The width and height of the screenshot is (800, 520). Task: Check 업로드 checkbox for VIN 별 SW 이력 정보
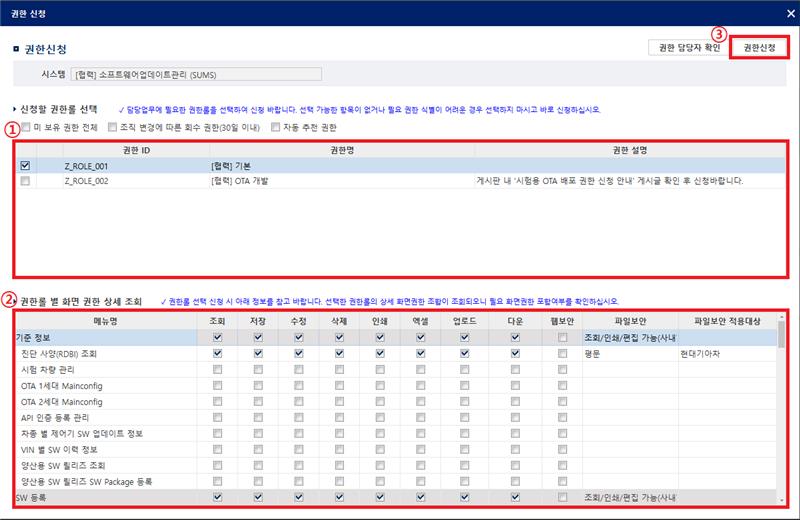(464, 450)
